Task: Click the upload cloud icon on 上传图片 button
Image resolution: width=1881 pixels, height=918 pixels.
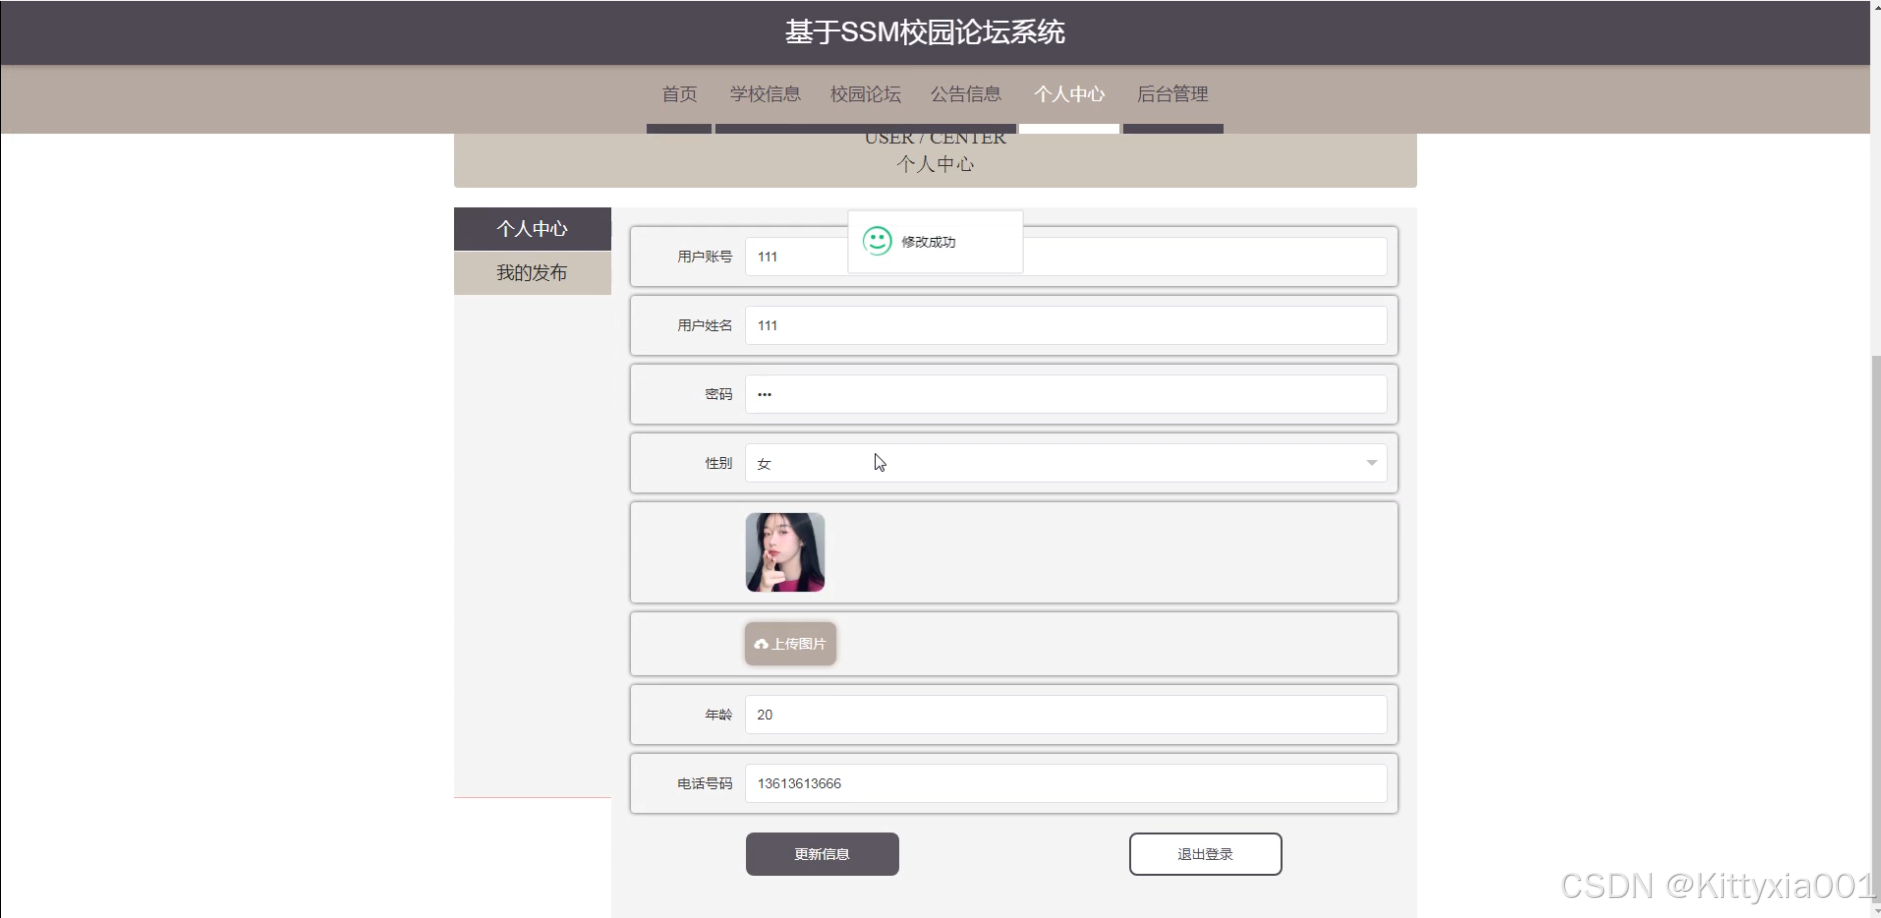Action: click(761, 644)
